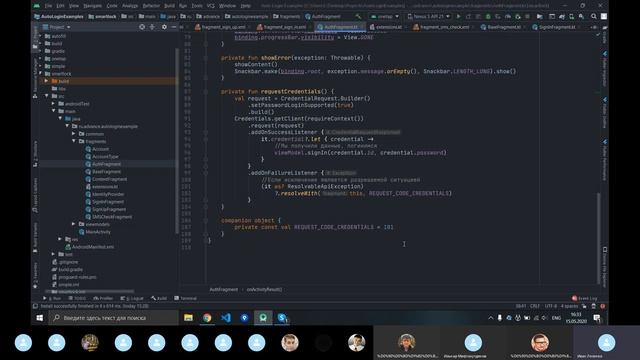Open the Edit menu
The height and width of the screenshot is (360, 640).
(60, 6)
